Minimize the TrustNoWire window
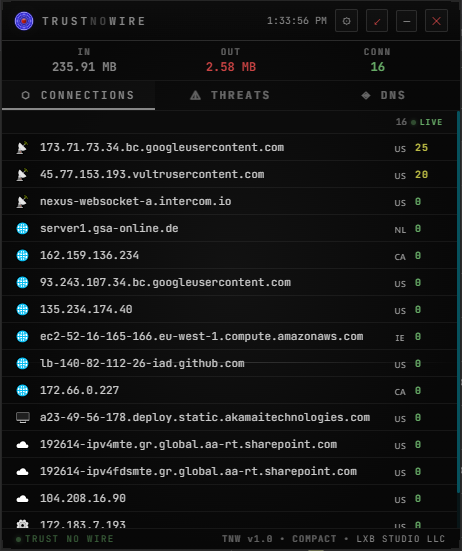Image resolution: width=462 pixels, height=551 pixels. (406, 21)
